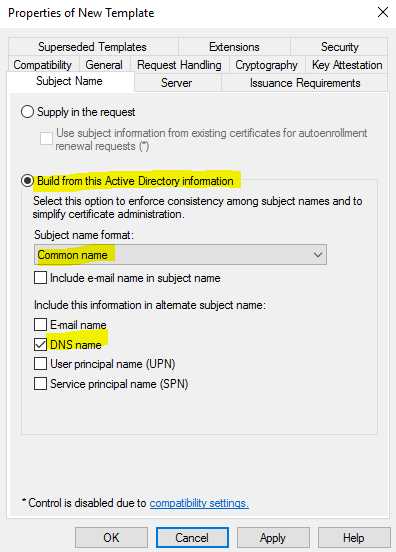The width and height of the screenshot is (396, 552).
Task: Switch to the Compatibility tab
Action: 43,65
